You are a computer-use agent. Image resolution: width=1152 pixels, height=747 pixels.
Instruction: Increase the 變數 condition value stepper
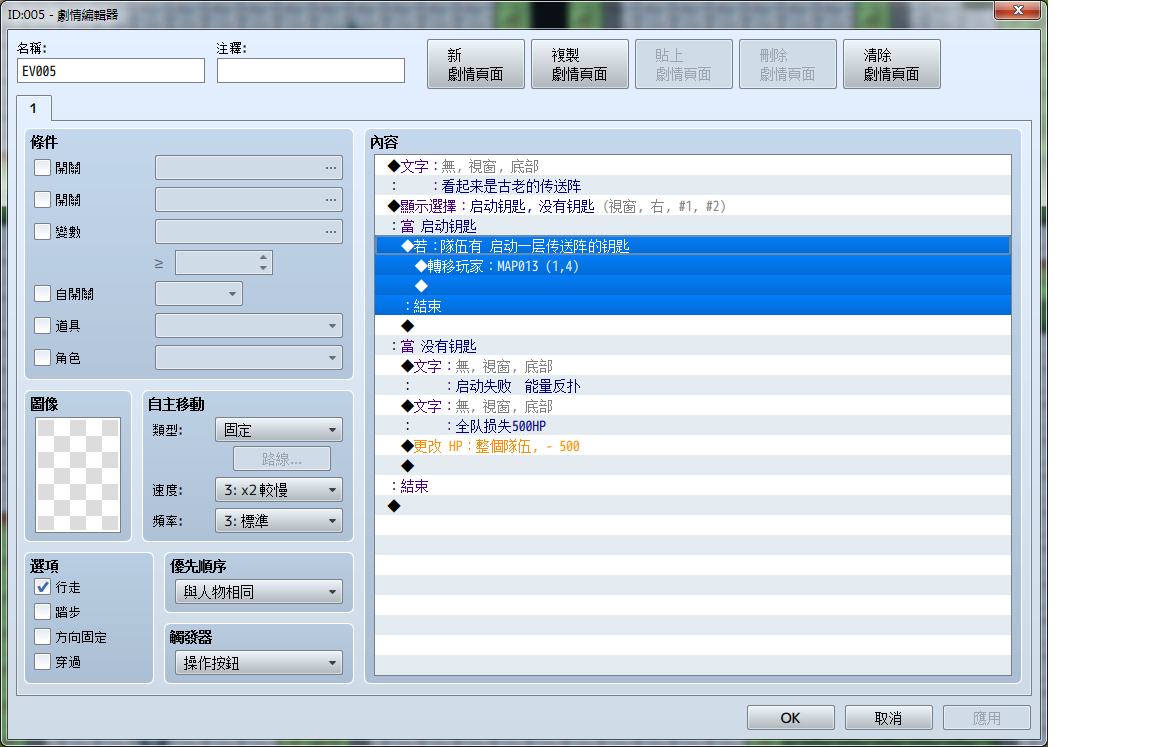tap(264, 257)
